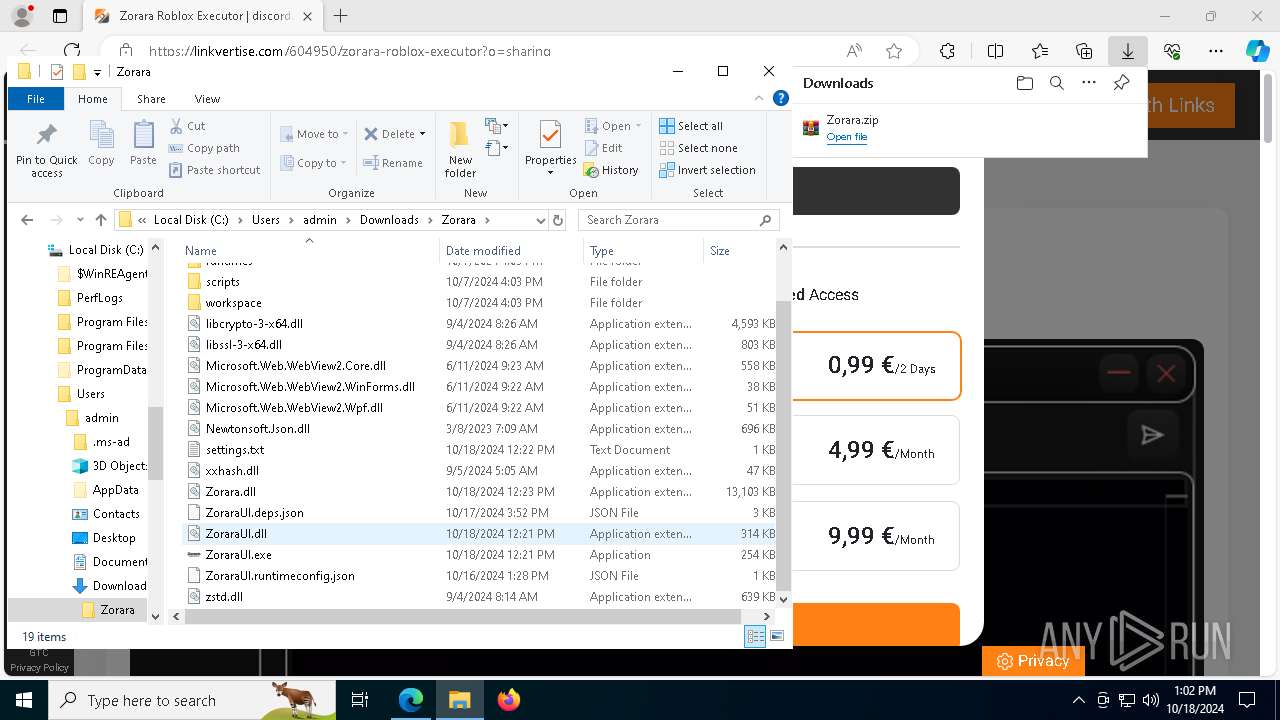1280x720 pixels.
Task: Select Program Data folder in tree
Action: (x=111, y=370)
